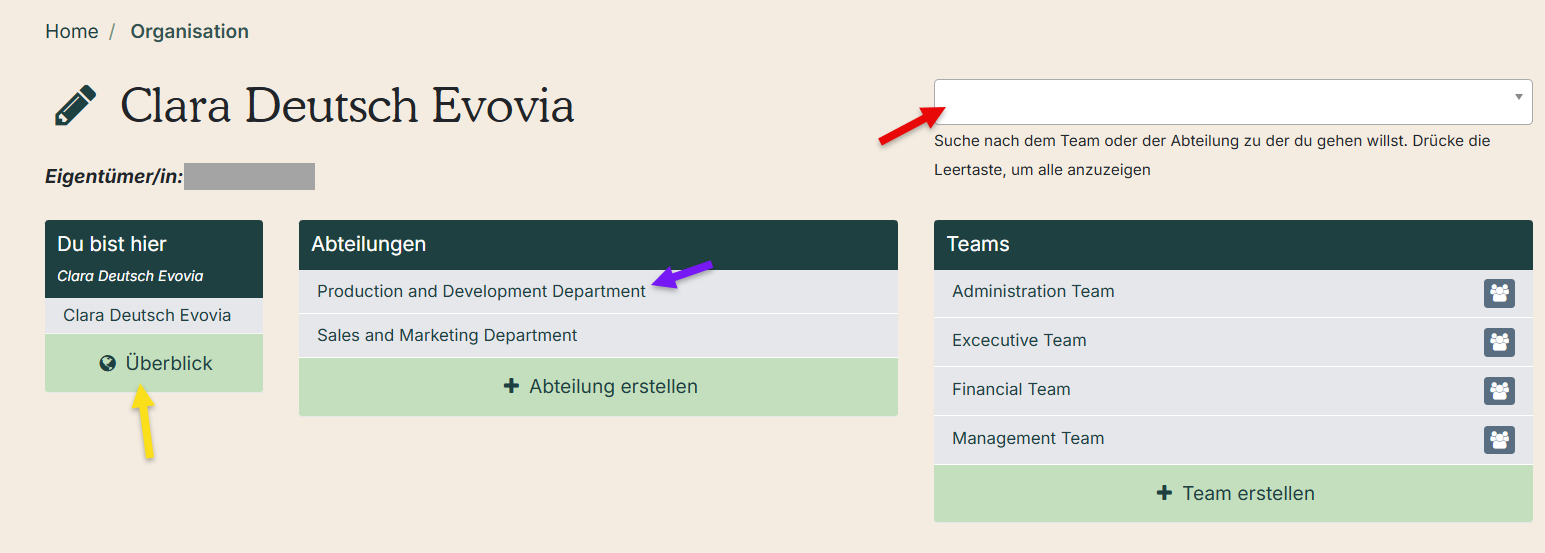
Task: Open the Organisation breadcrumb link
Action: [x=189, y=31]
